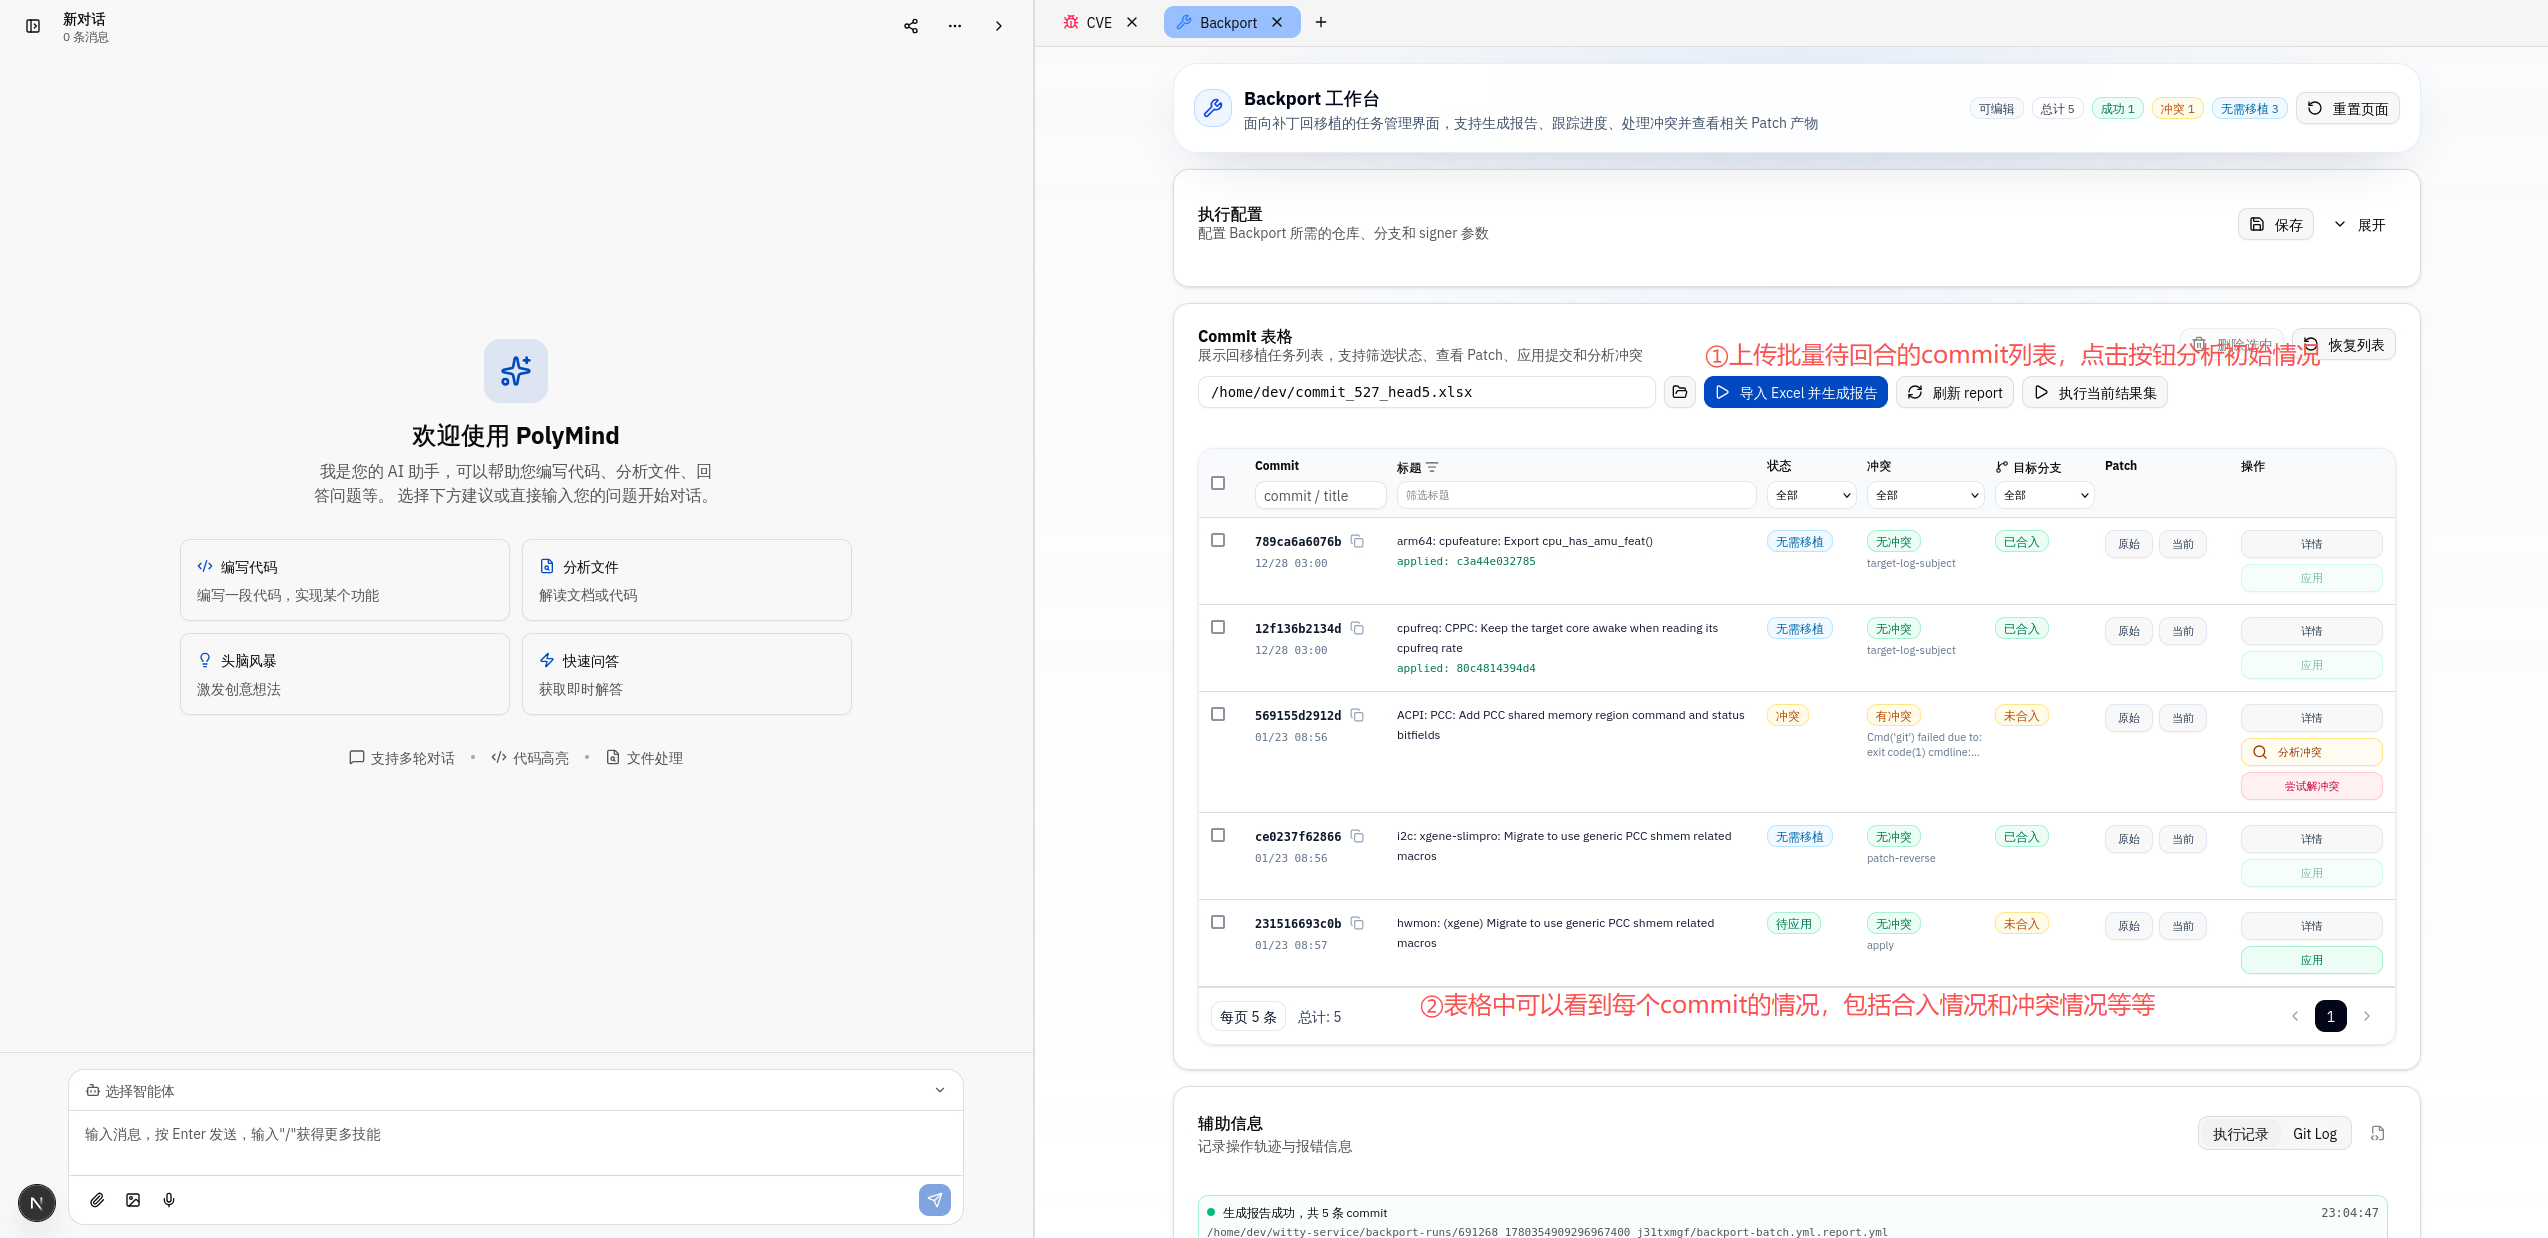Image resolution: width=2548 pixels, height=1238 pixels.
Task: Click the share conversation icon
Action: pyautogui.click(x=911, y=26)
